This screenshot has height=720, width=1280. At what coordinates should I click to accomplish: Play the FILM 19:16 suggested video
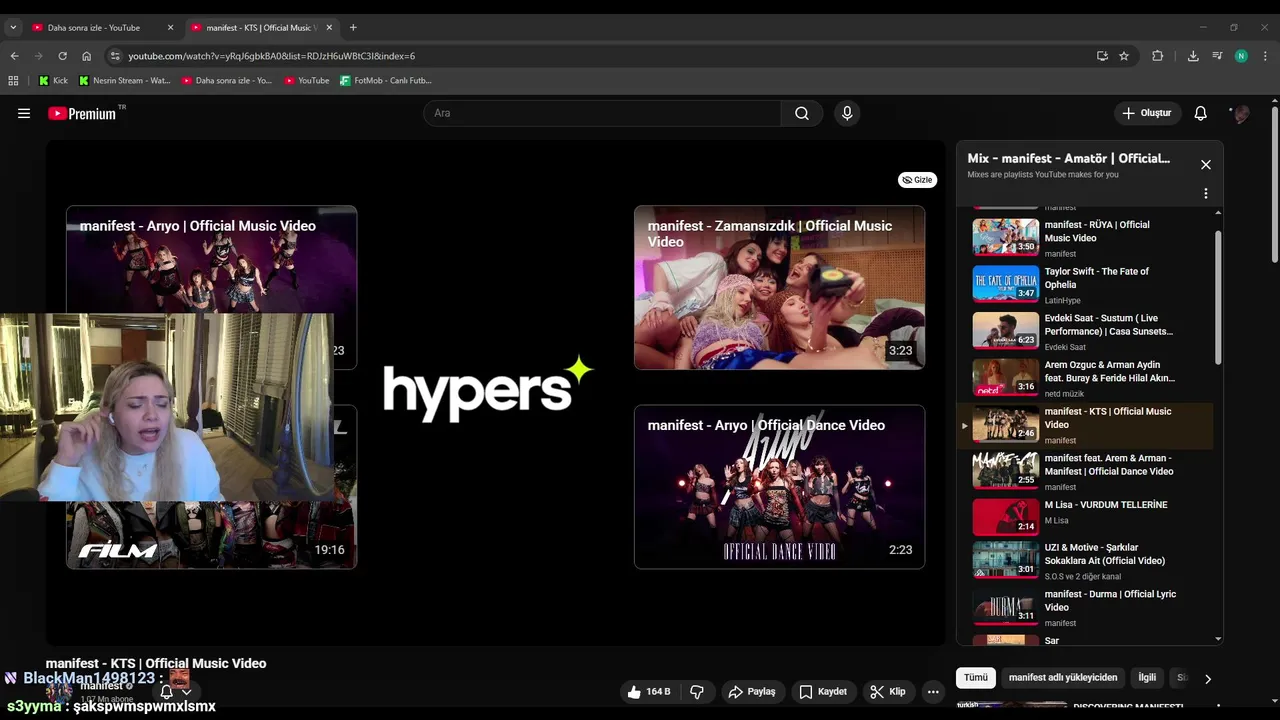point(211,535)
